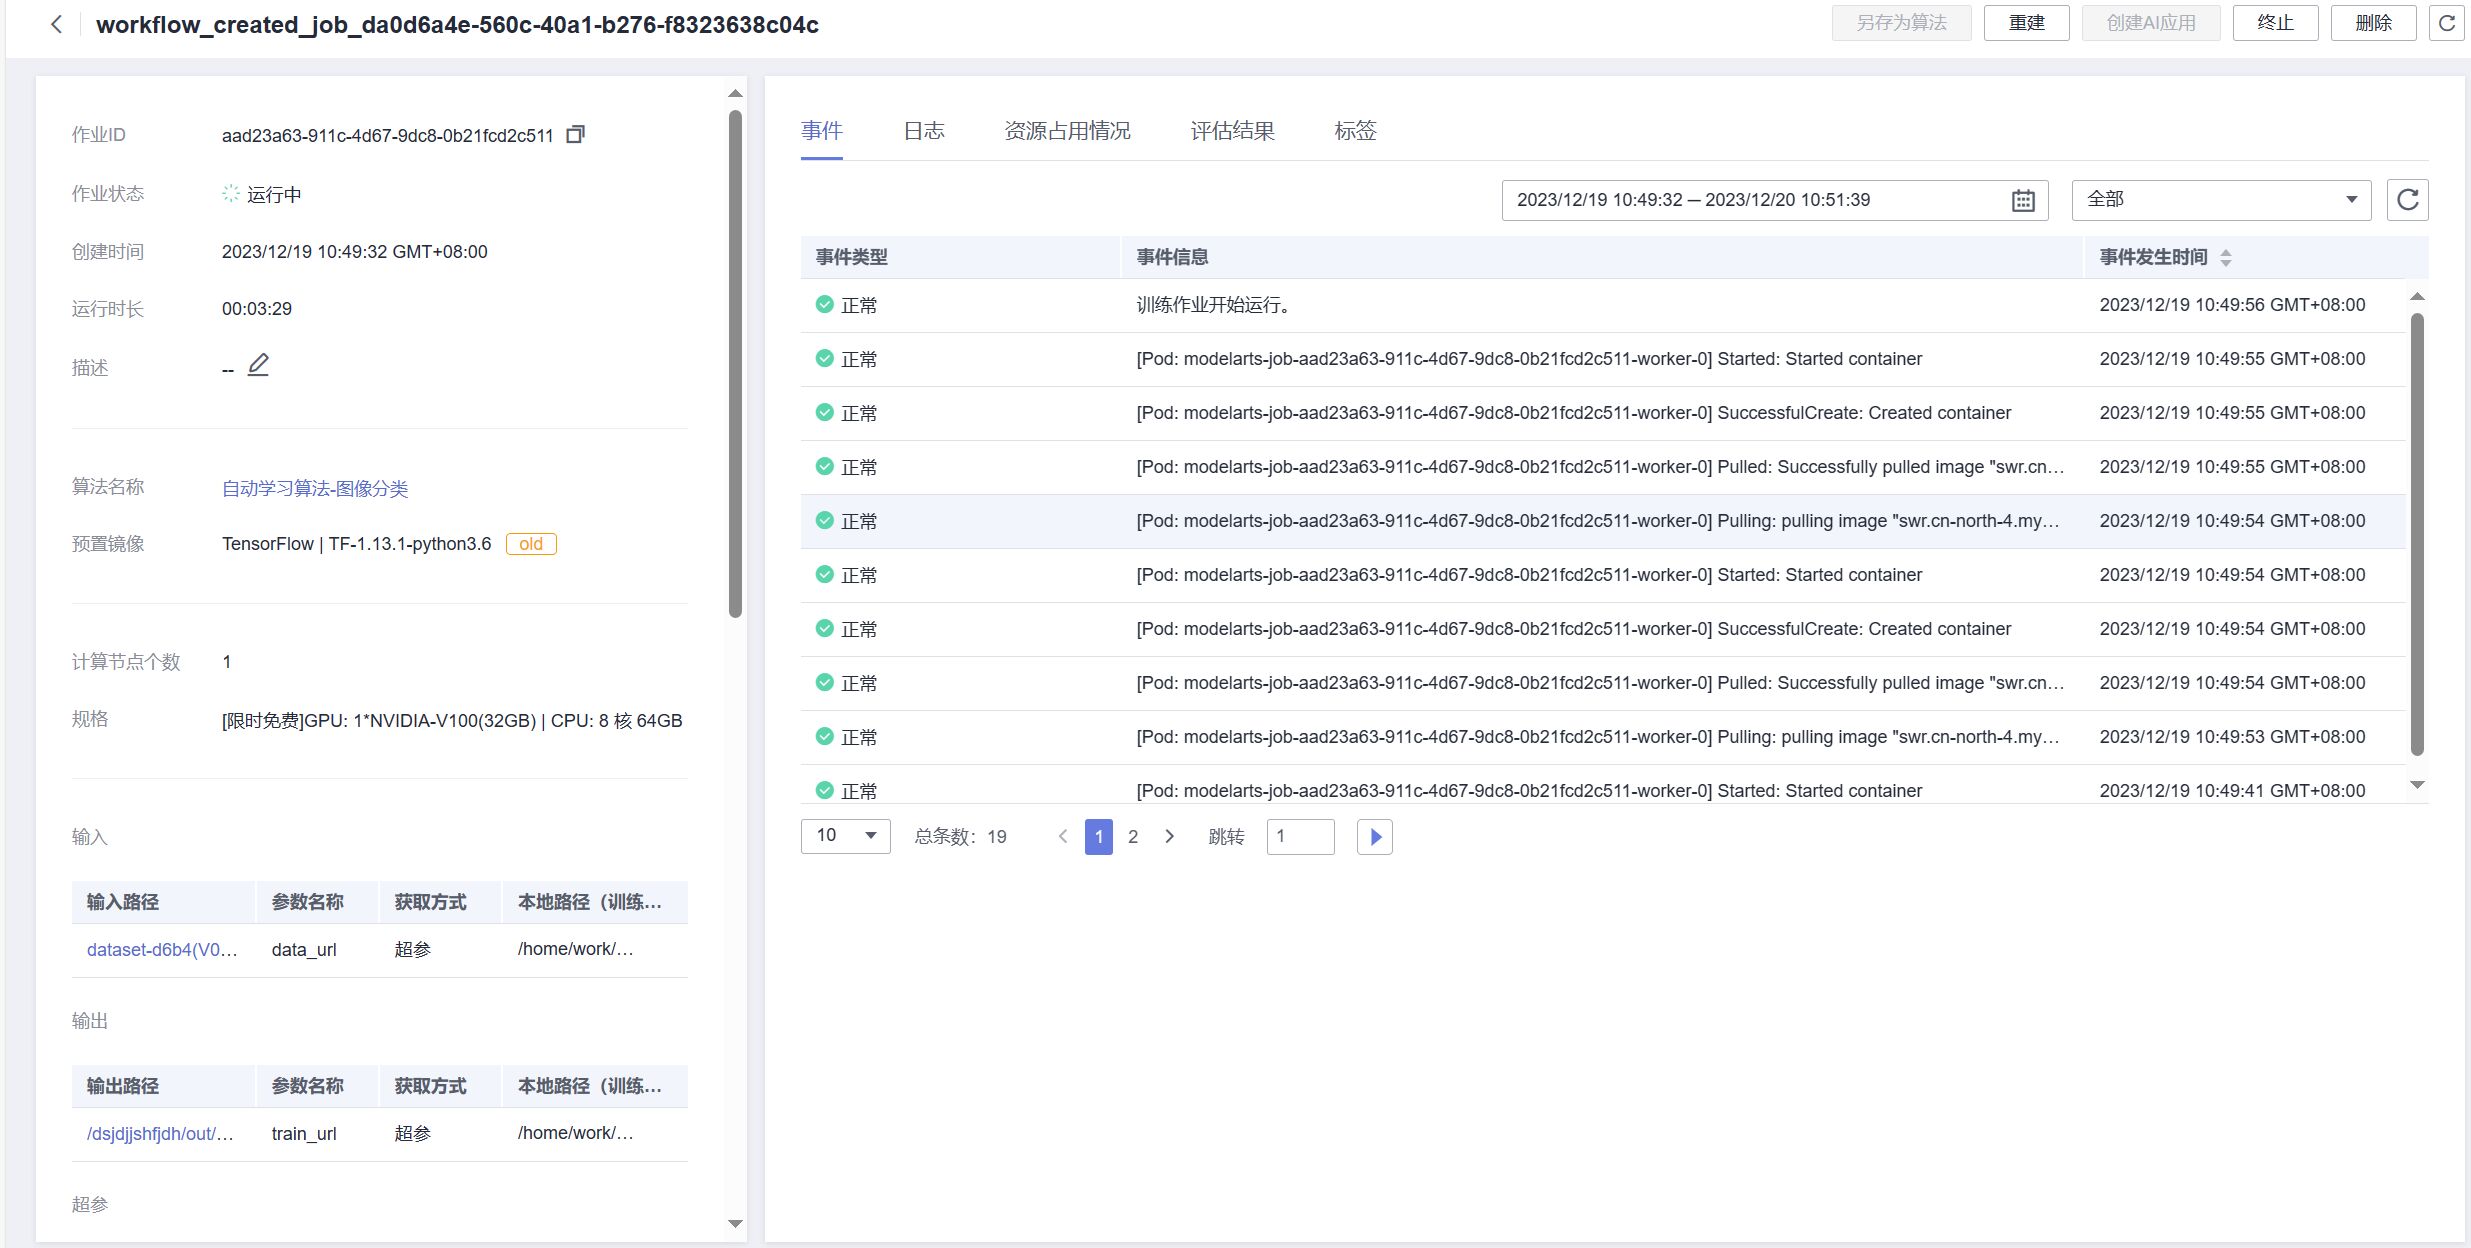Click the jump-to-page go arrow button
The width and height of the screenshot is (2471, 1248).
click(1374, 837)
